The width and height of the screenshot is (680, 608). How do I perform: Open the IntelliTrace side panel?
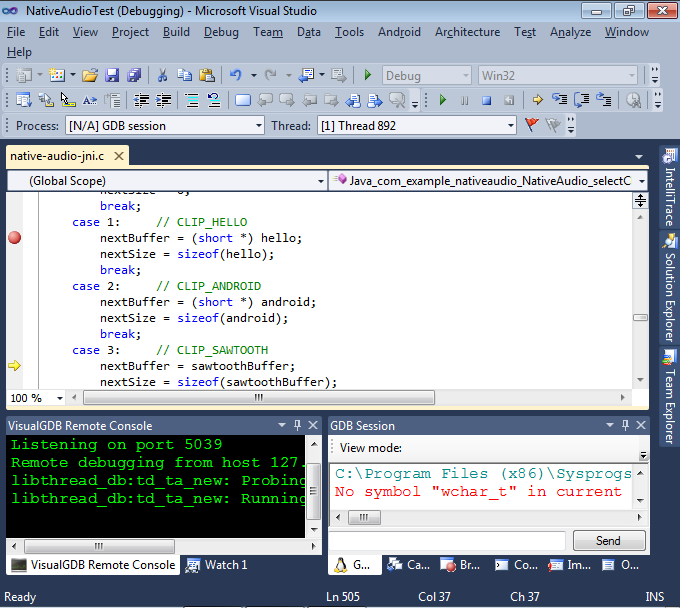click(x=670, y=187)
